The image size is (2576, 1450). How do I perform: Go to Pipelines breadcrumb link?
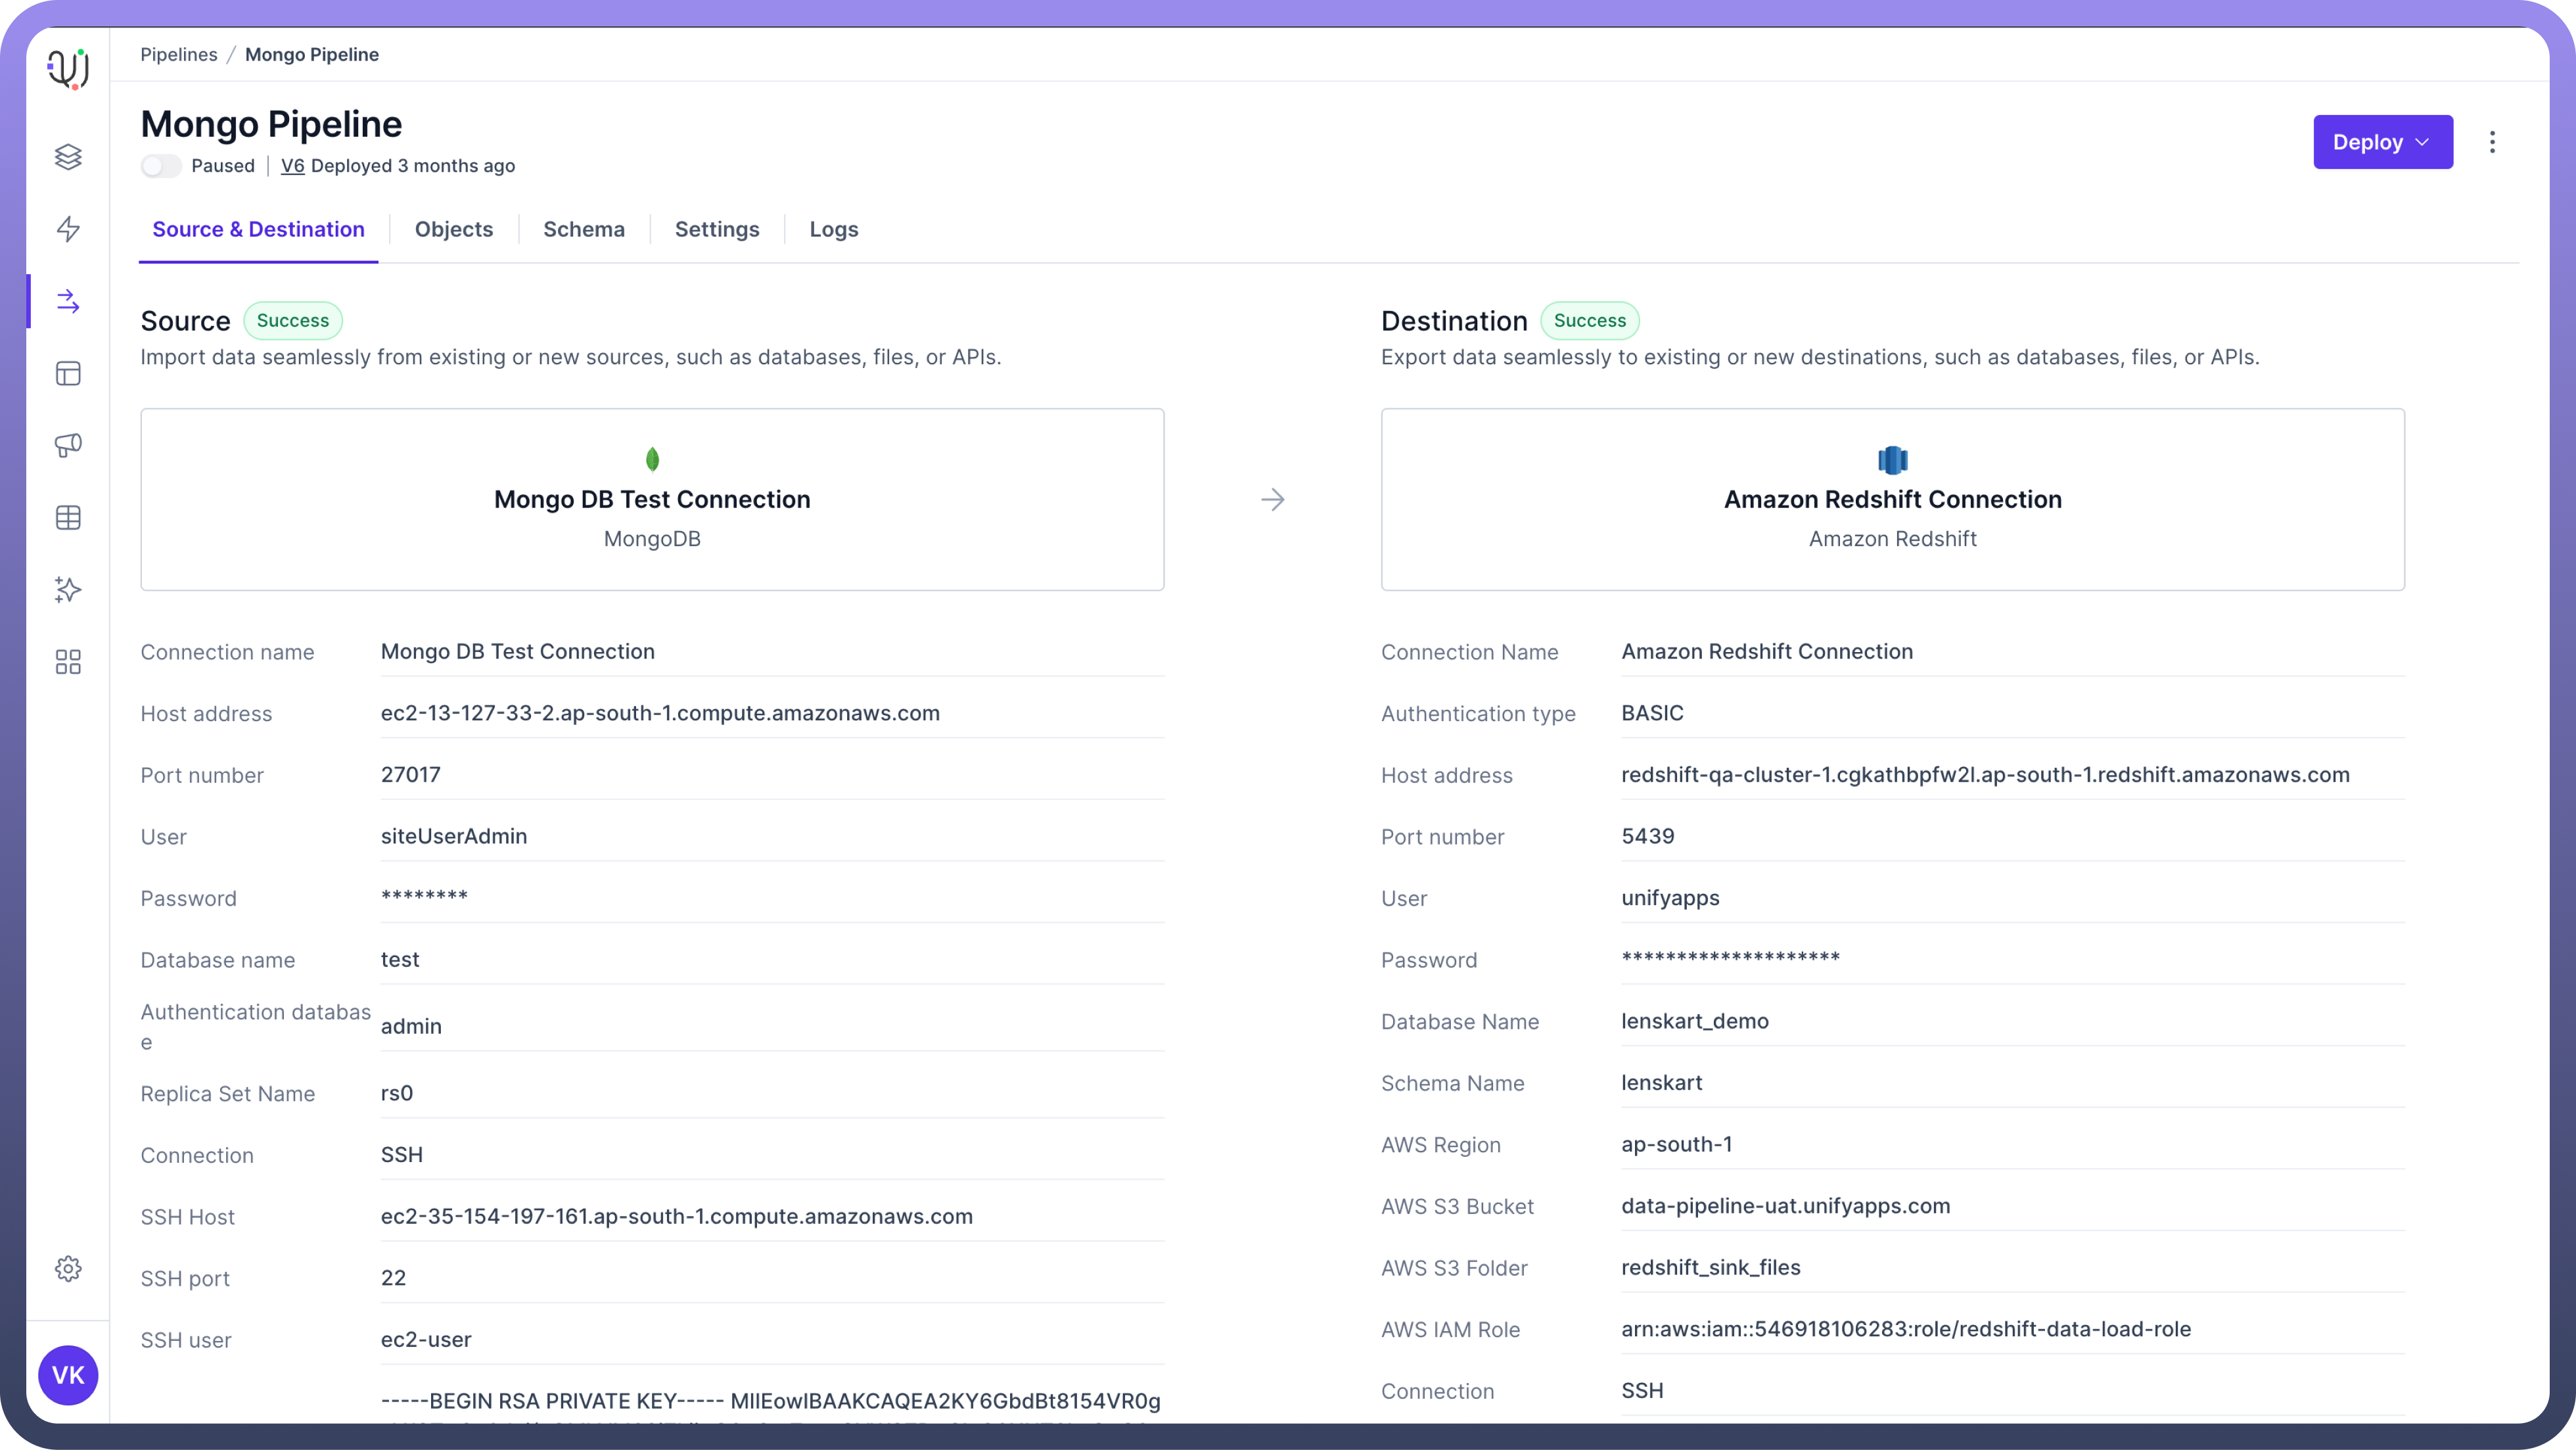179,54
